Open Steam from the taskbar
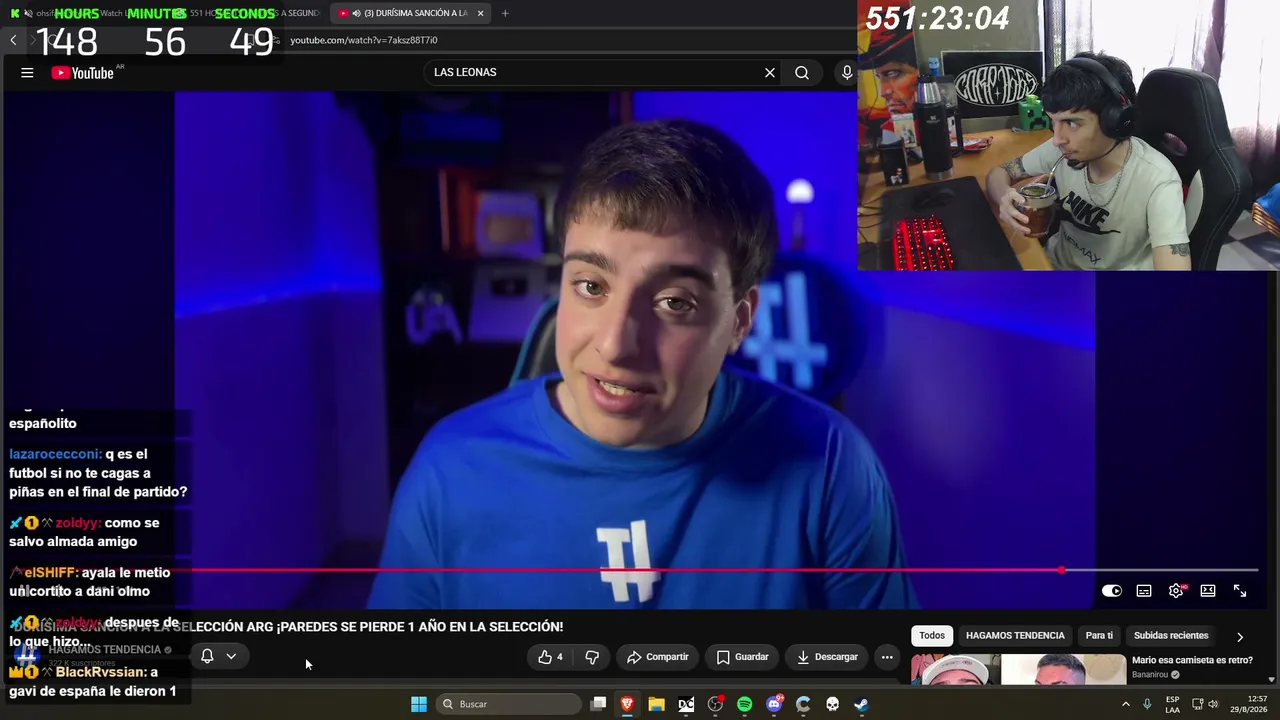 coord(861,704)
